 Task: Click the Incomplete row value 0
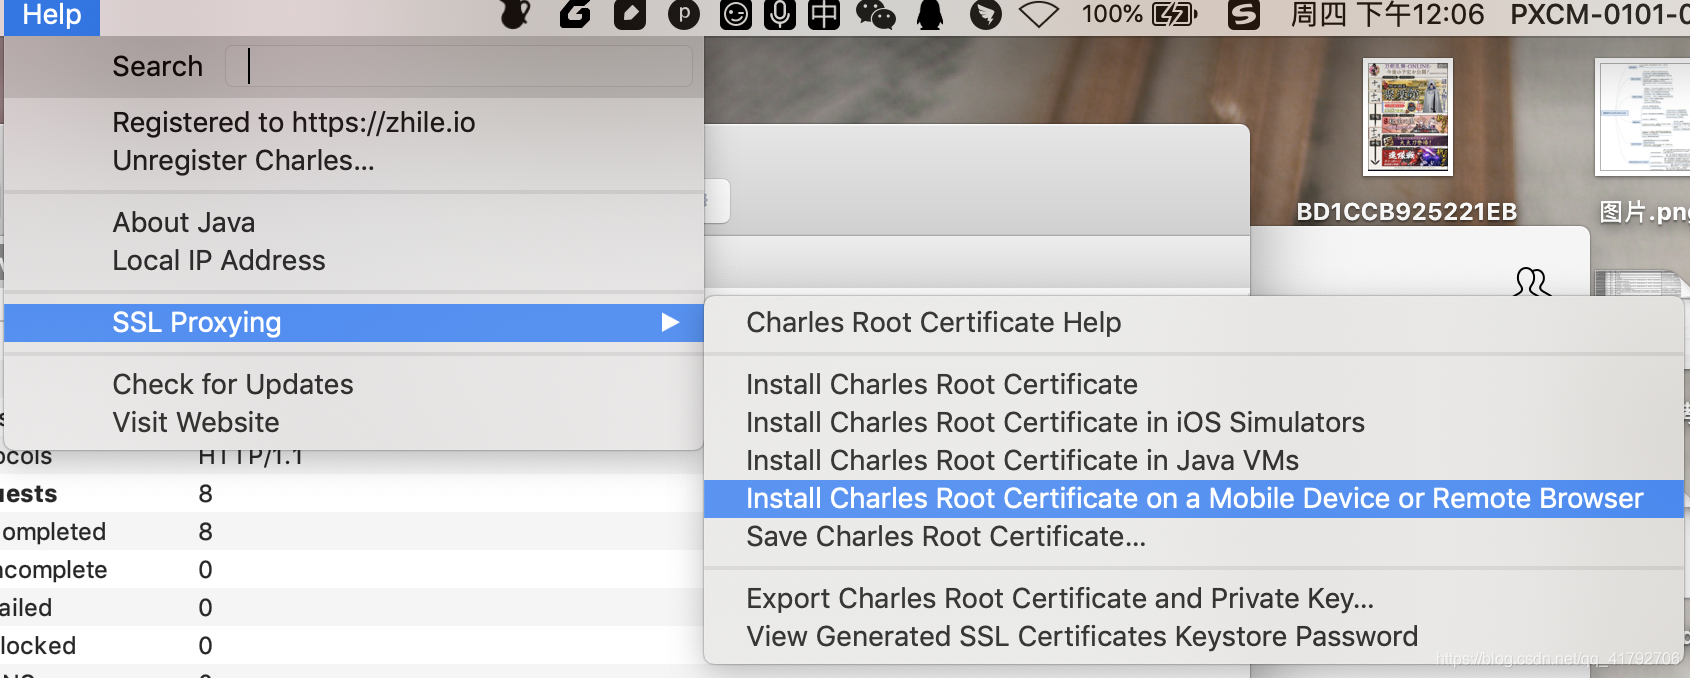(x=205, y=570)
